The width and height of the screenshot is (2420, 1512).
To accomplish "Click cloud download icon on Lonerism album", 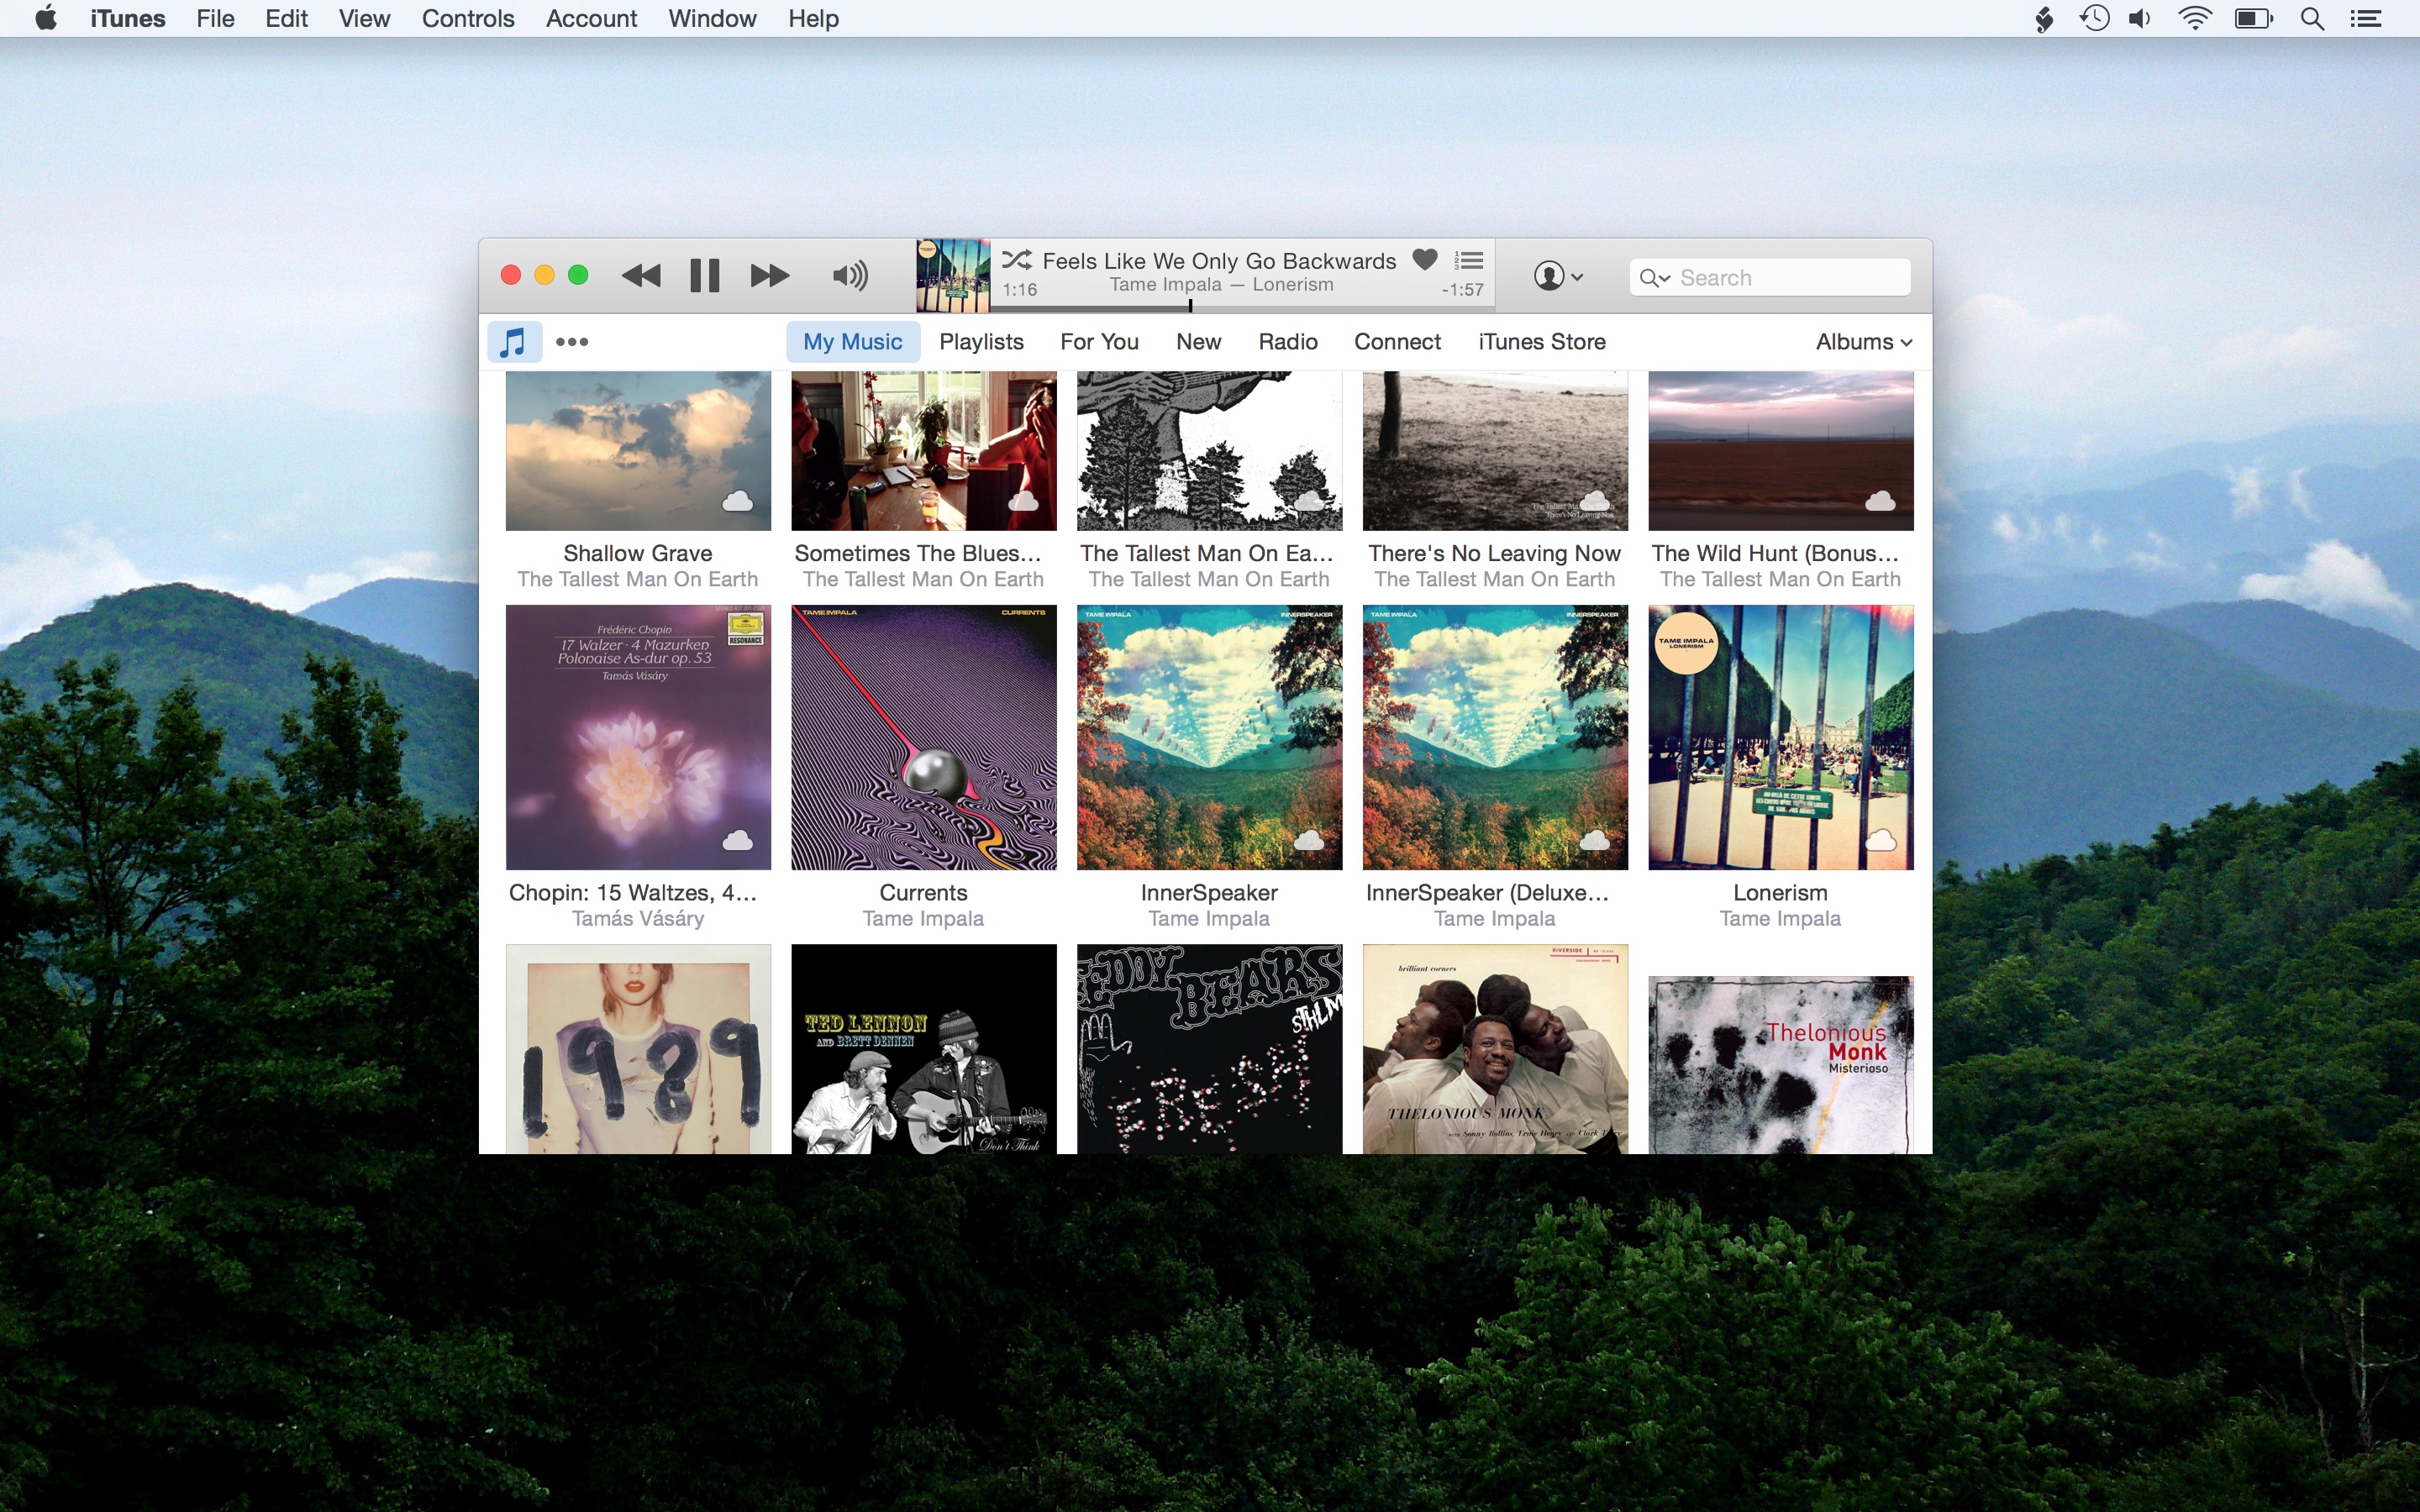I will pyautogui.click(x=1880, y=840).
